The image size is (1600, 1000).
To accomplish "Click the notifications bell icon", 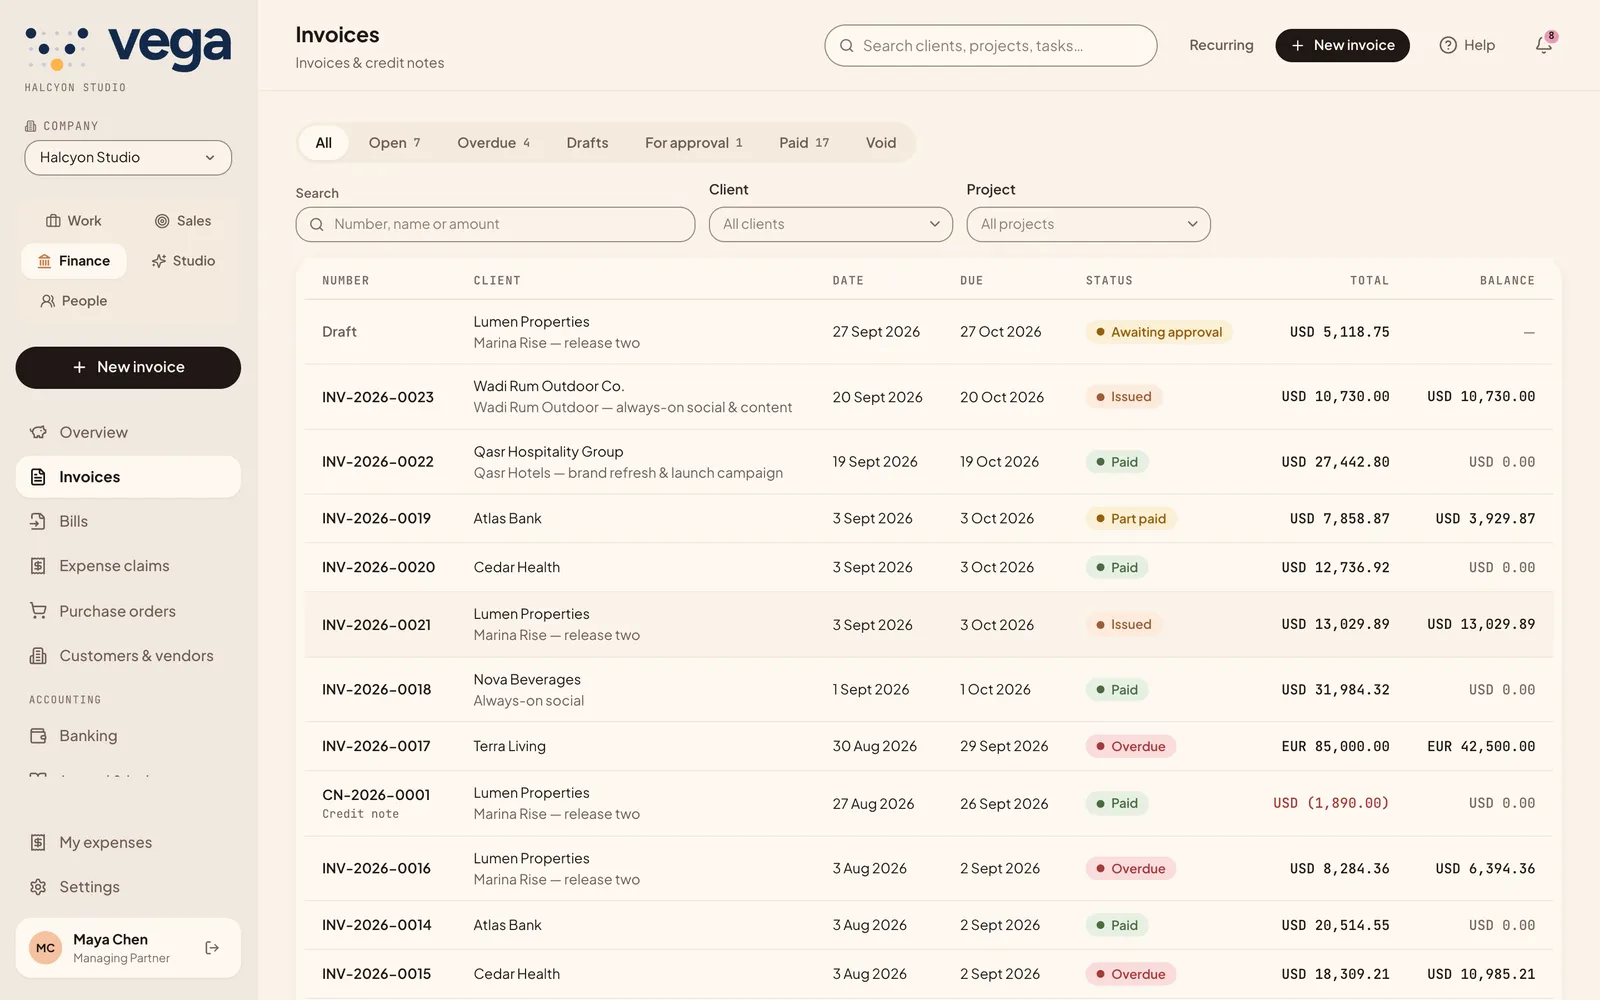I will pyautogui.click(x=1544, y=45).
